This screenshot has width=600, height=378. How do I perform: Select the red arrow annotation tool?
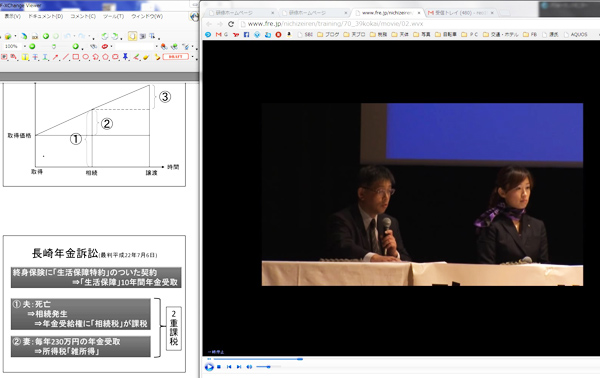click(x=56, y=57)
